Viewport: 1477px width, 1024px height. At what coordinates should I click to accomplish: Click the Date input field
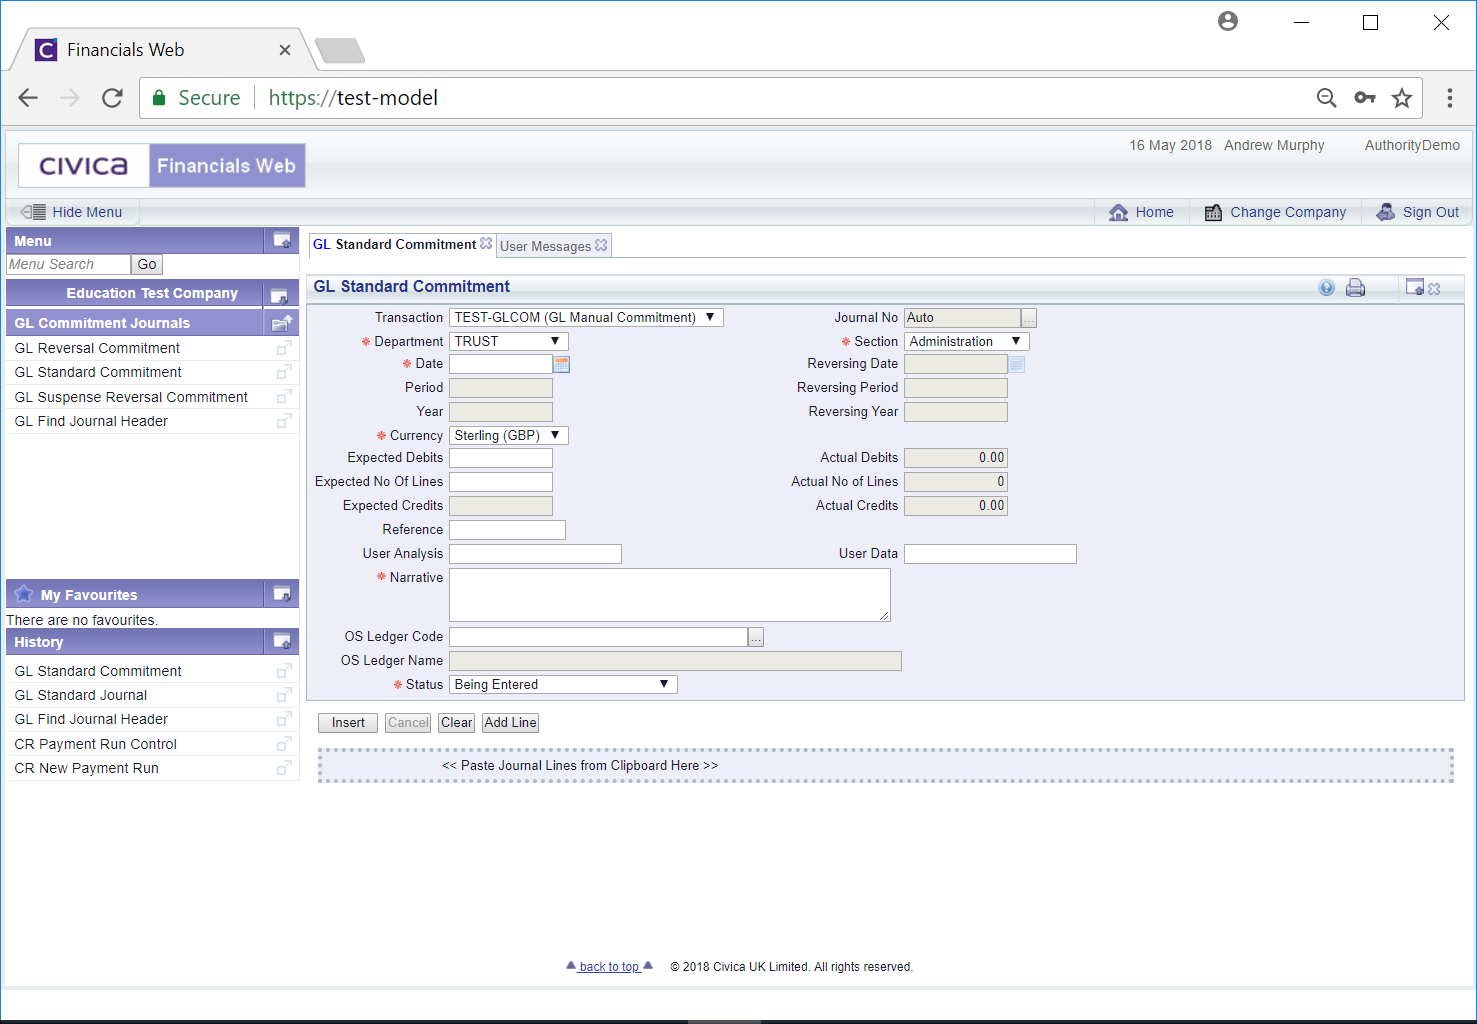click(501, 364)
